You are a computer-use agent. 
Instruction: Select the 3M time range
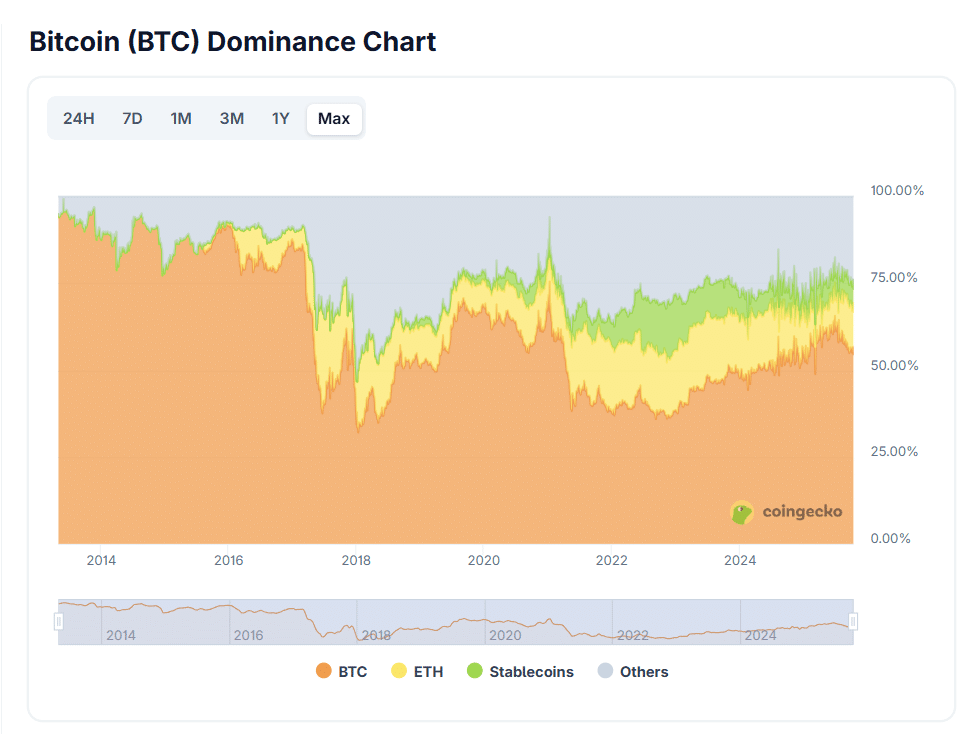tap(231, 119)
